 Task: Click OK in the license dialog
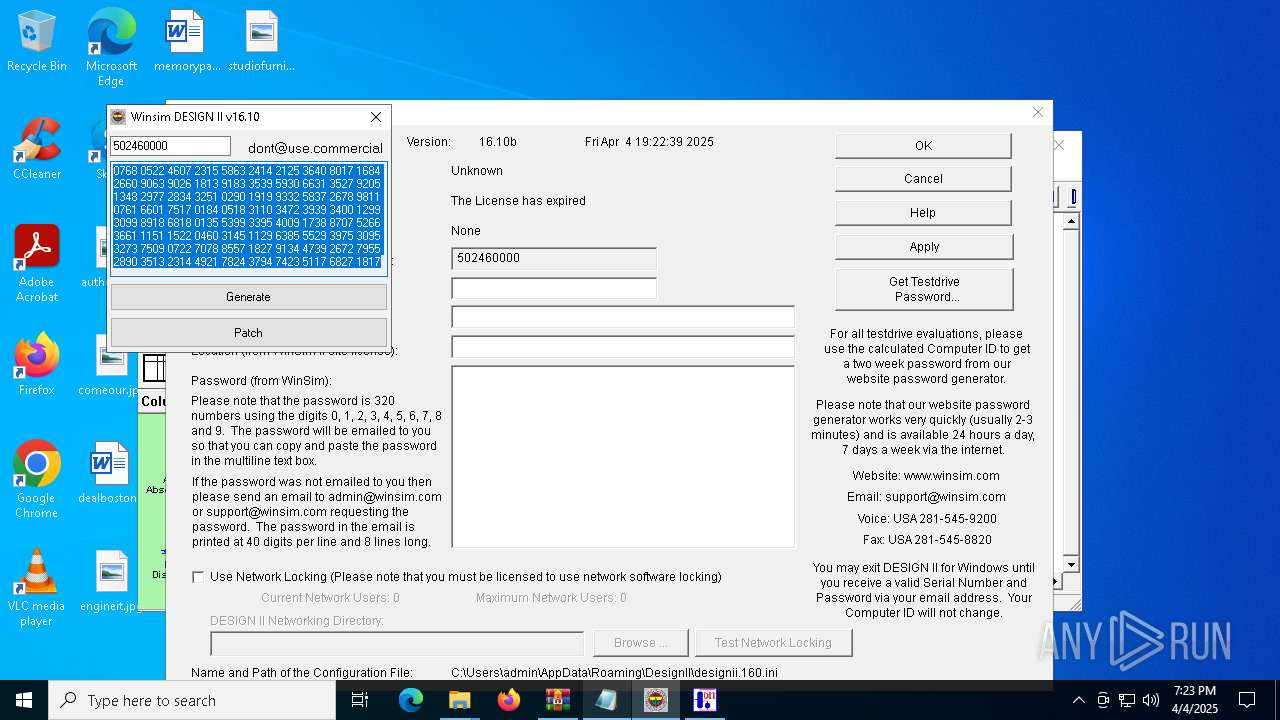coord(923,146)
